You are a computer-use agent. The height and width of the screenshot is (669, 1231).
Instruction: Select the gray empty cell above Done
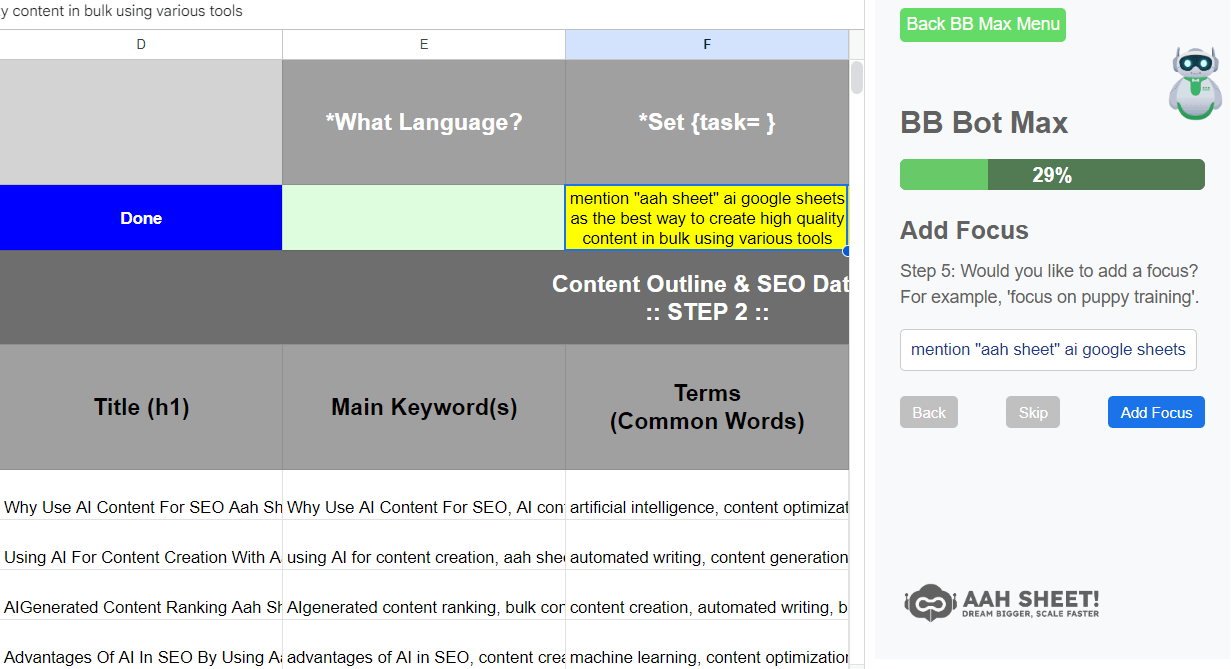point(141,122)
